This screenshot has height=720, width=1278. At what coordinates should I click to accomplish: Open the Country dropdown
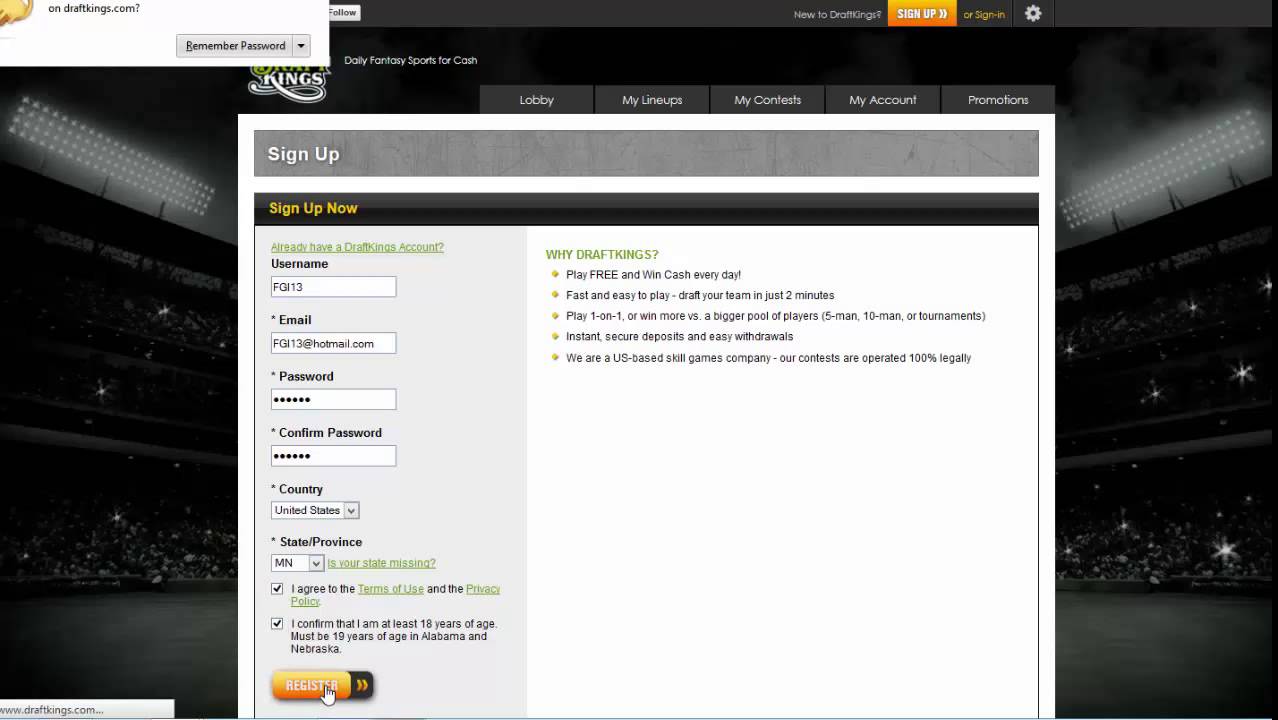click(315, 510)
